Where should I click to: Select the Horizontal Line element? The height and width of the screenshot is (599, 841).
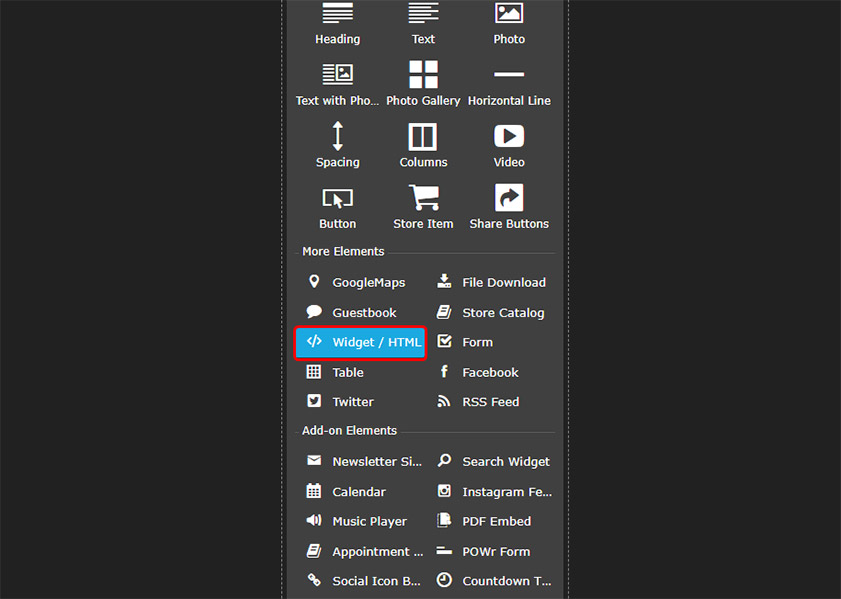pos(509,75)
